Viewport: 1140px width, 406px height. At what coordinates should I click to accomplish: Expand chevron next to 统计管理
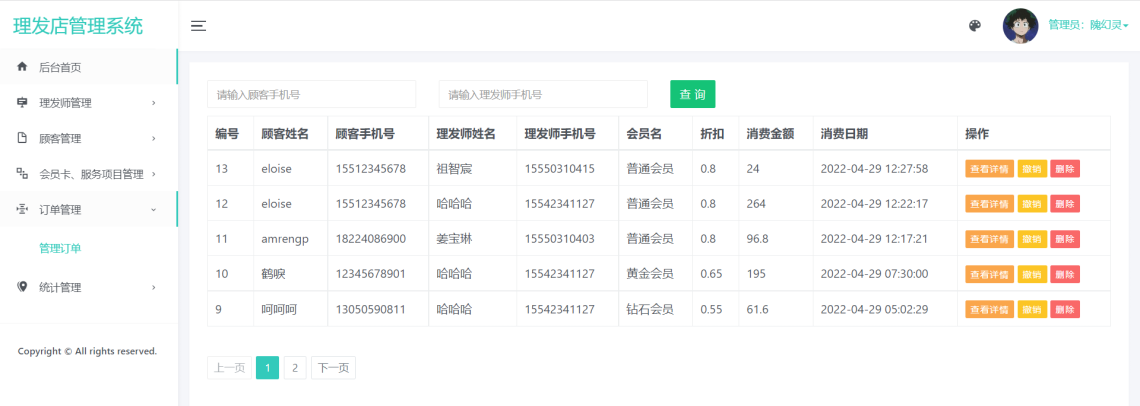point(153,287)
